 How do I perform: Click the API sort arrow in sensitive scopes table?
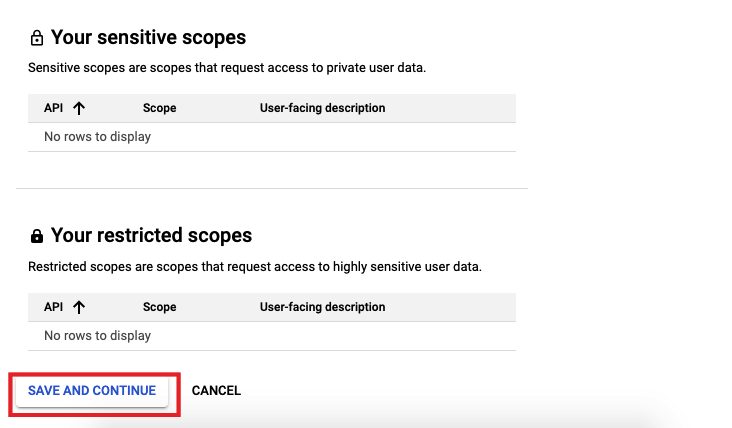pos(79,108)
